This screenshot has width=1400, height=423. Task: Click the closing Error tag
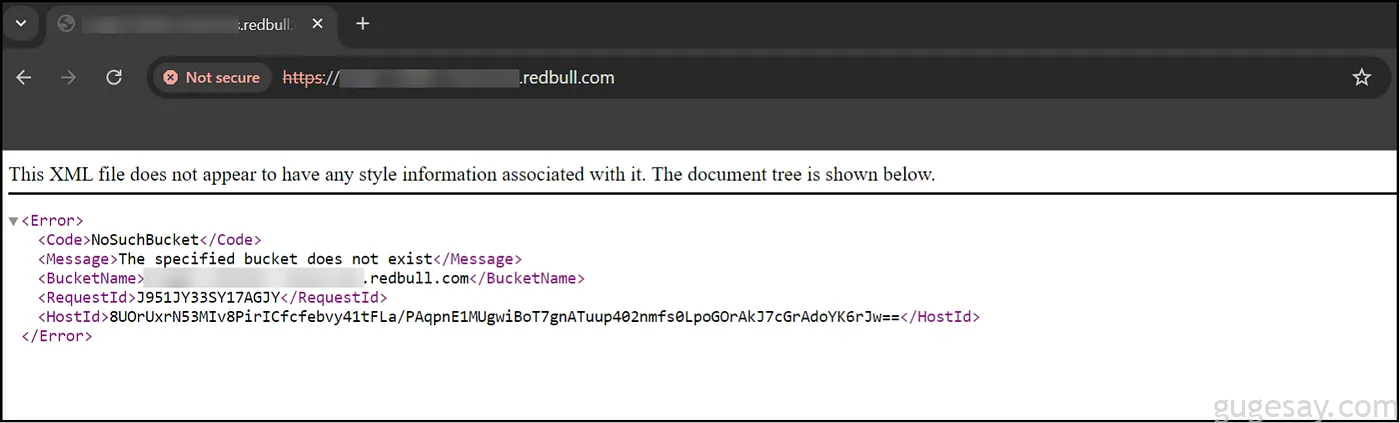[x=57, y=336]
